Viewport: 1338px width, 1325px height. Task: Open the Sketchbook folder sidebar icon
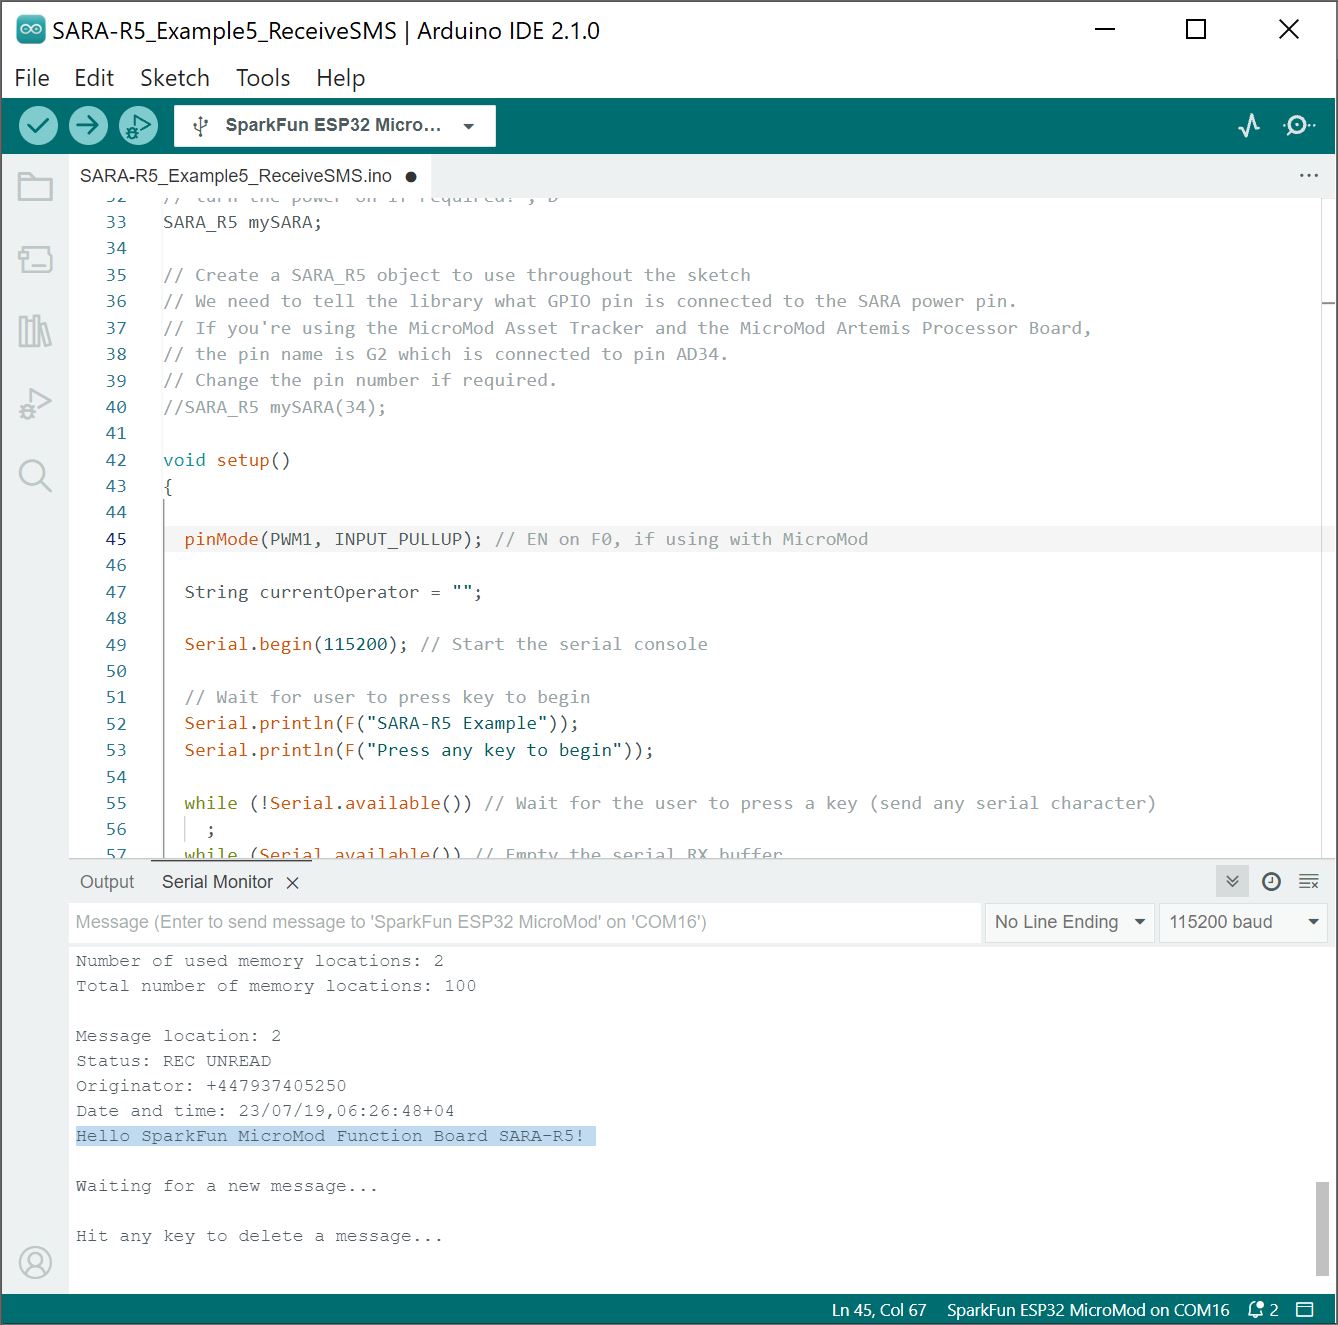pos(35,187)
